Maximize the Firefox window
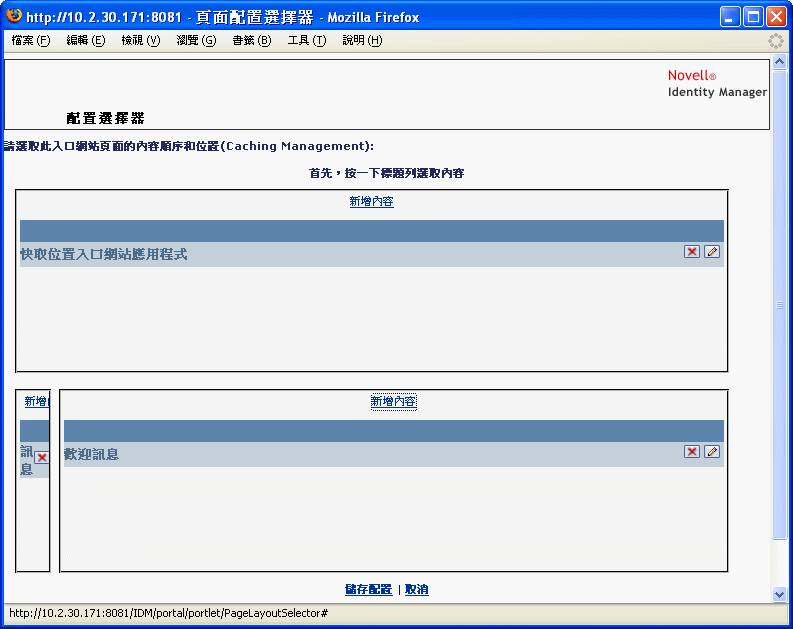 pyautogui.click(x=753, y=17)
